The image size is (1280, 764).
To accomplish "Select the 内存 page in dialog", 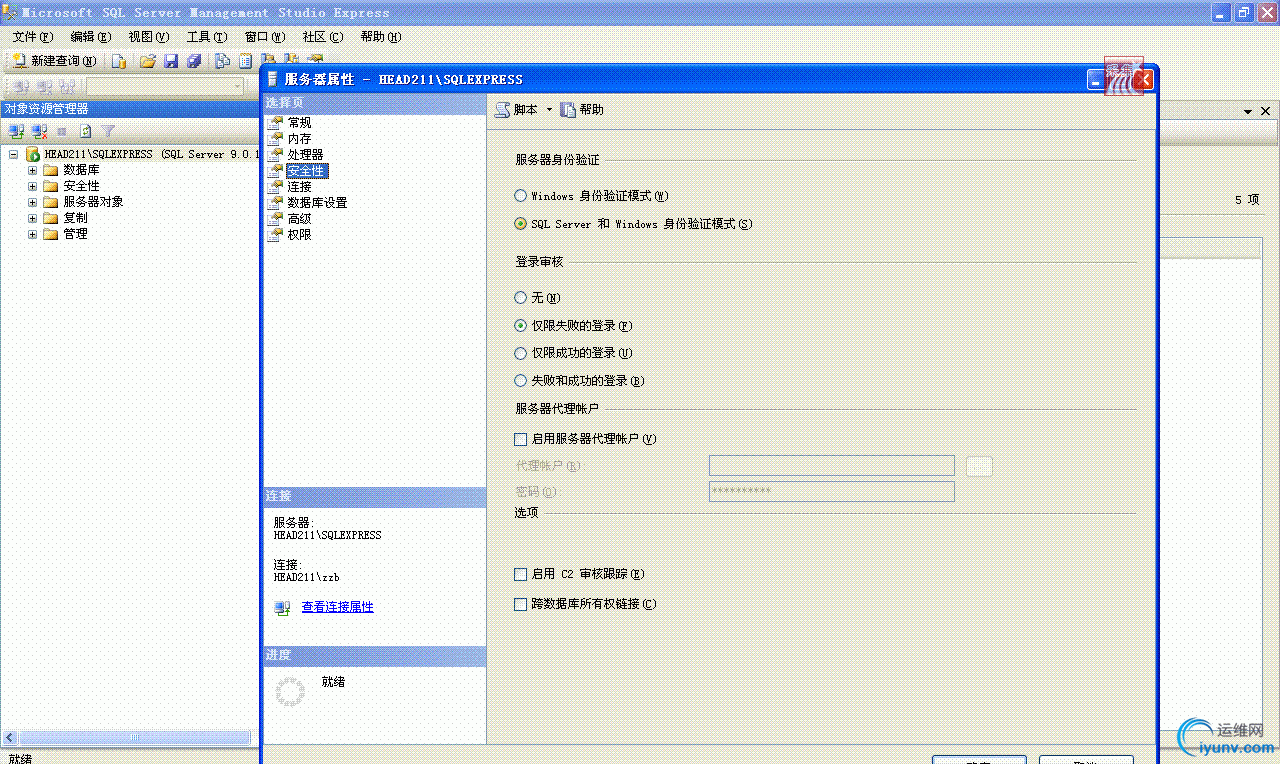I will coord(299,139).
